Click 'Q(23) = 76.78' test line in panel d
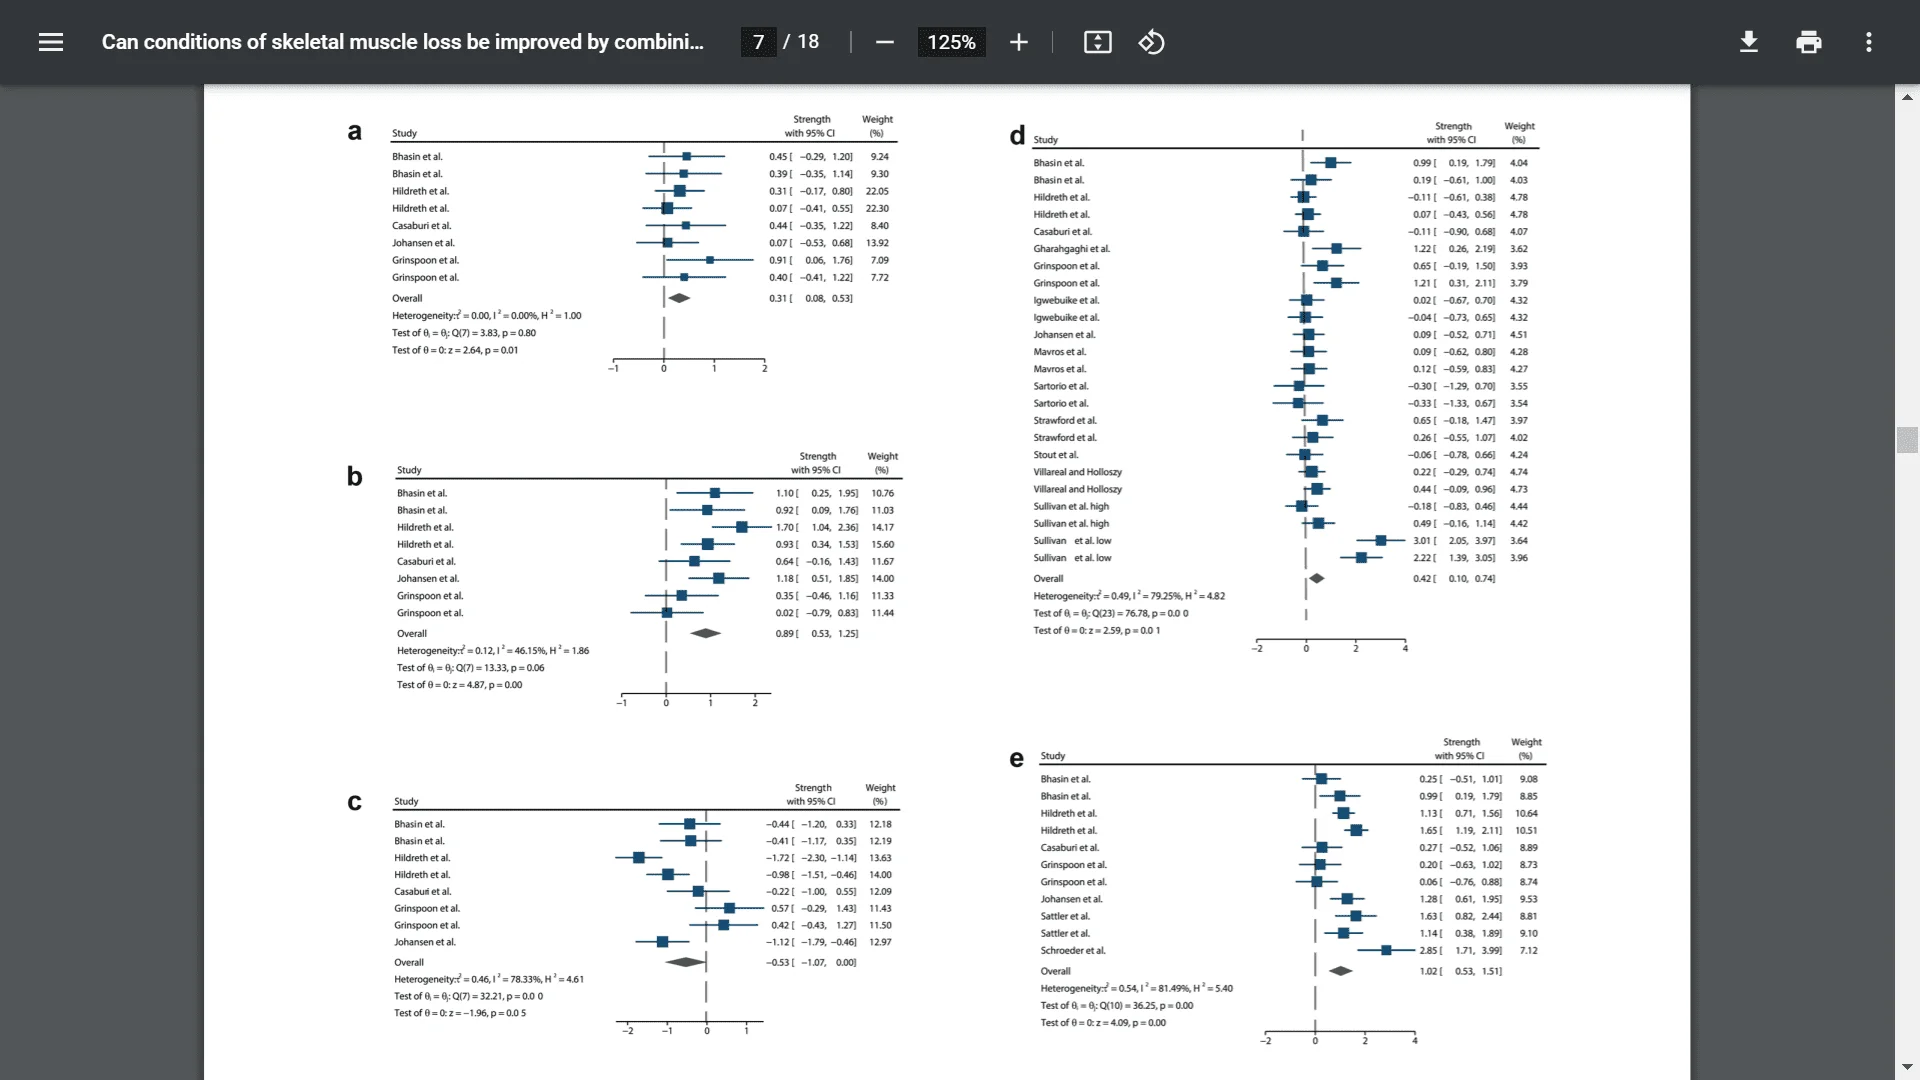 point(1111,613)
